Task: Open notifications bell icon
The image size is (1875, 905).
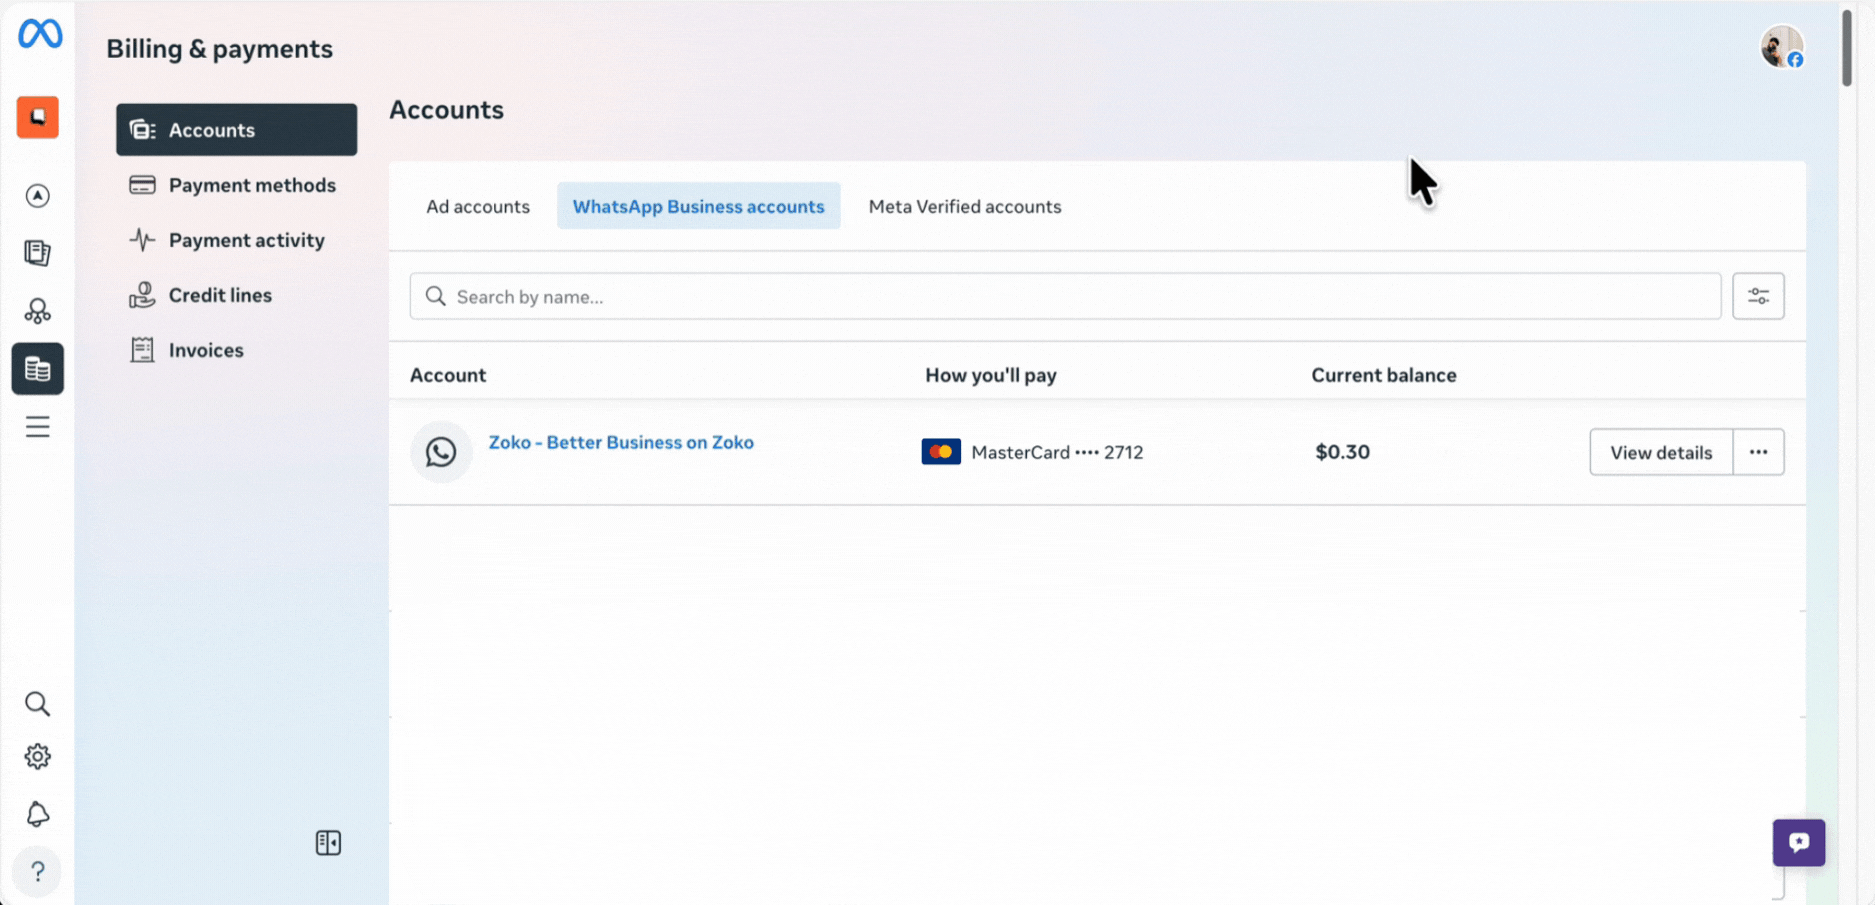Action: [38, 814]
